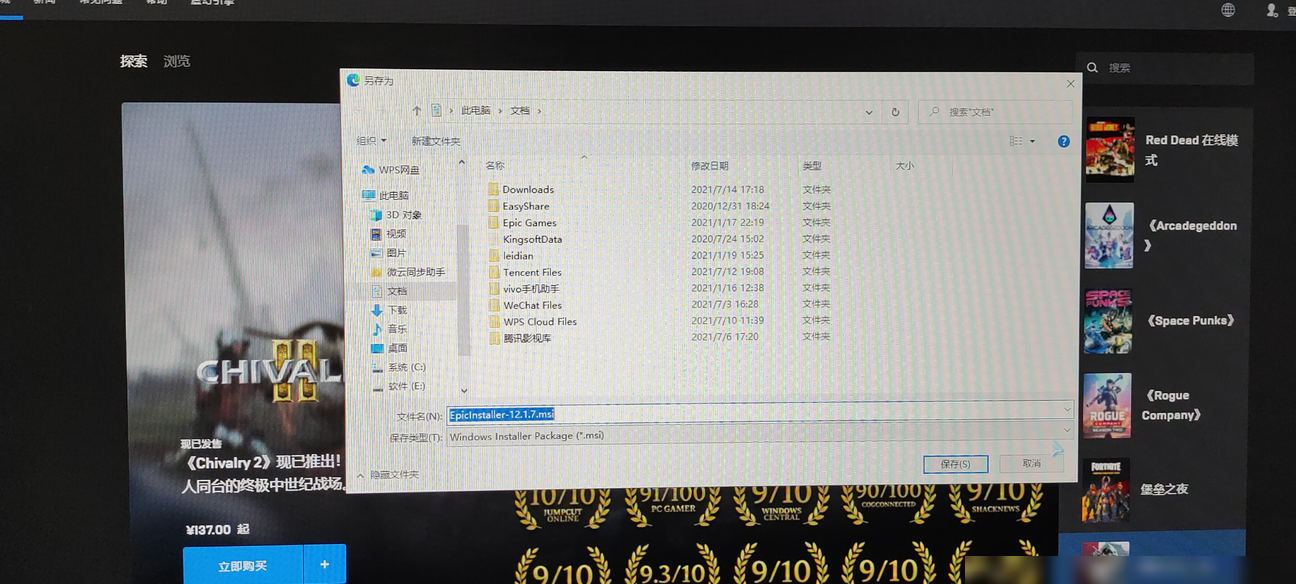Click navigation pane scroll-up arrow

(x=462, y=163)
